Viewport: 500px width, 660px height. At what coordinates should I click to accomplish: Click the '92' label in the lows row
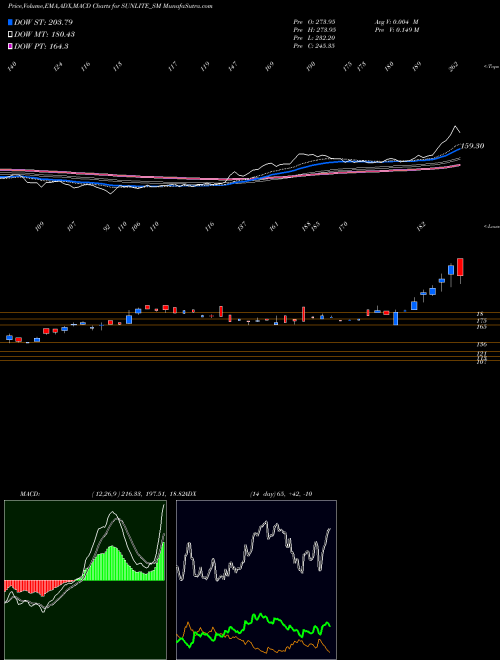coord(107,227)
